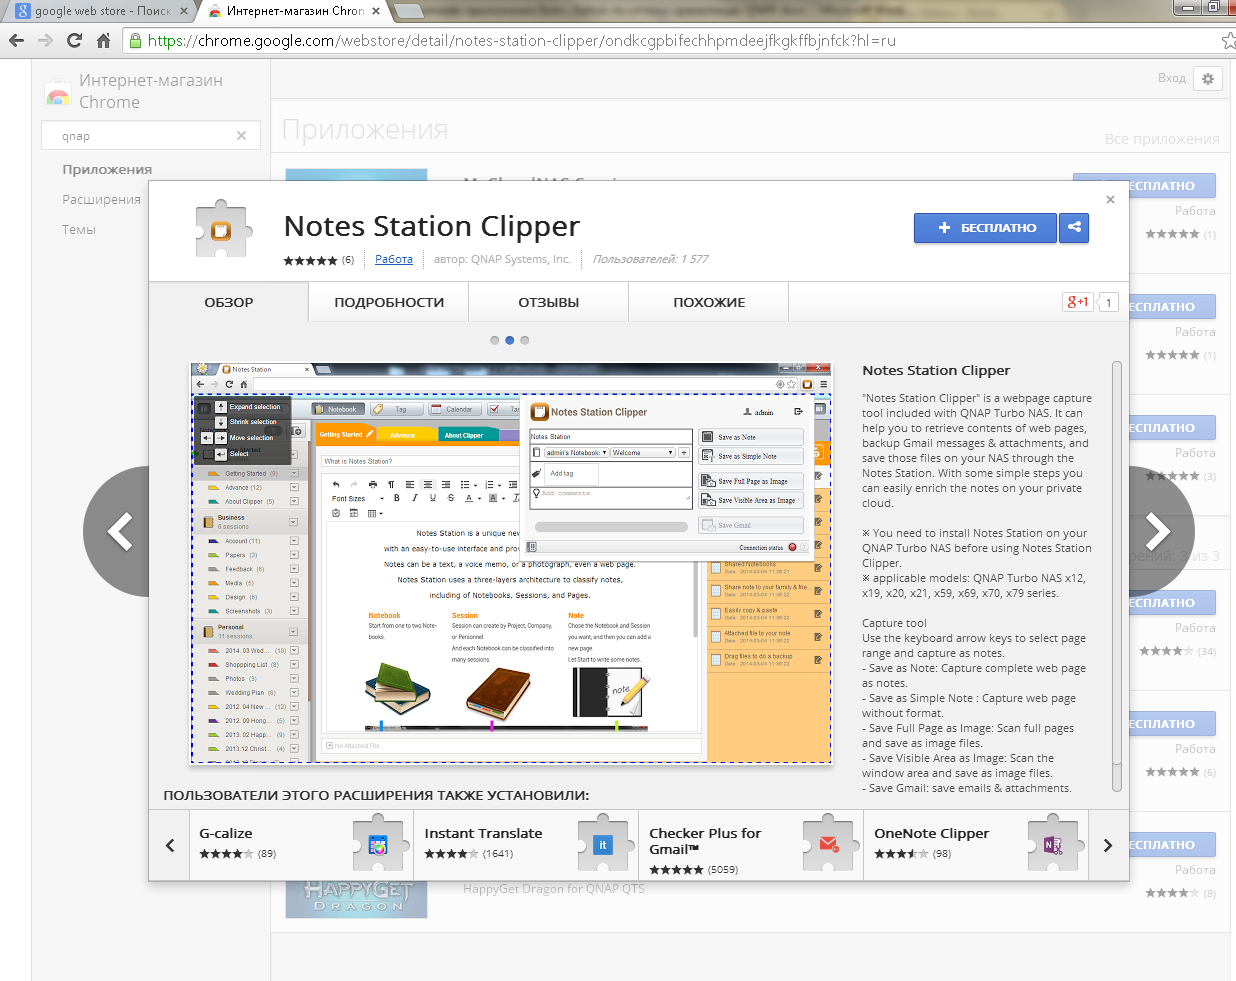Select the third screenshot carousel dot
The width and height of the screenshot is (1236, 981).
coord(524,340)
